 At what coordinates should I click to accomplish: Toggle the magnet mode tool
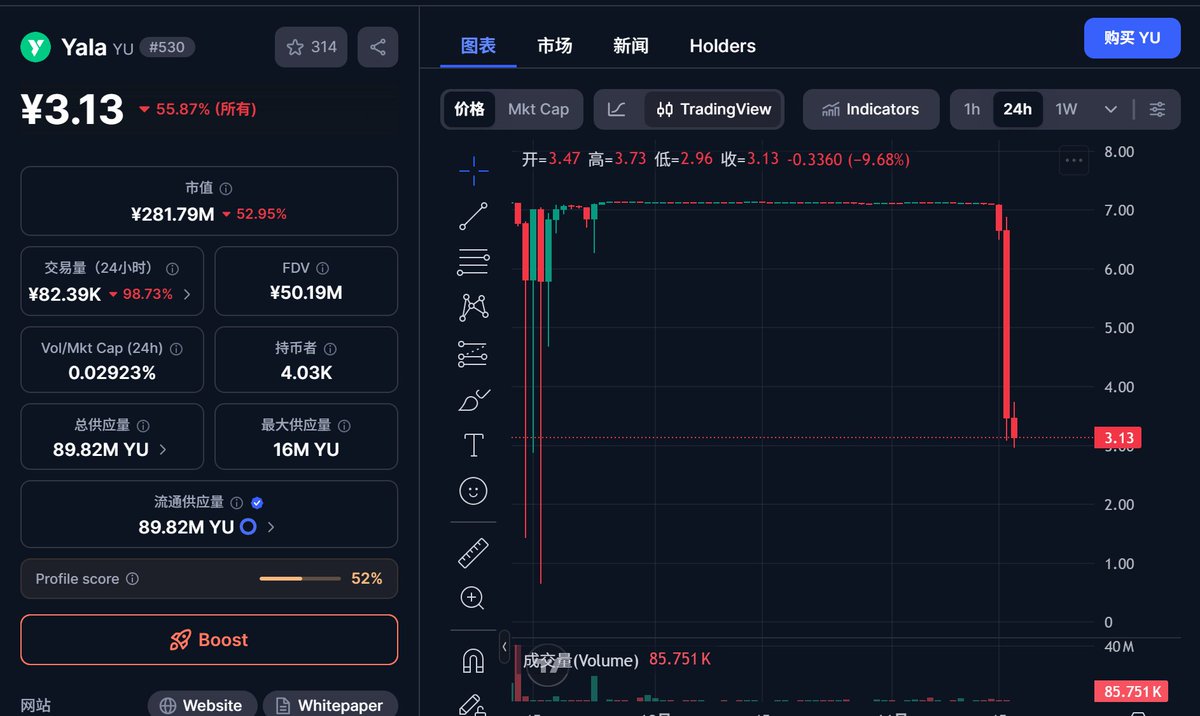click(x=473, y=660)
